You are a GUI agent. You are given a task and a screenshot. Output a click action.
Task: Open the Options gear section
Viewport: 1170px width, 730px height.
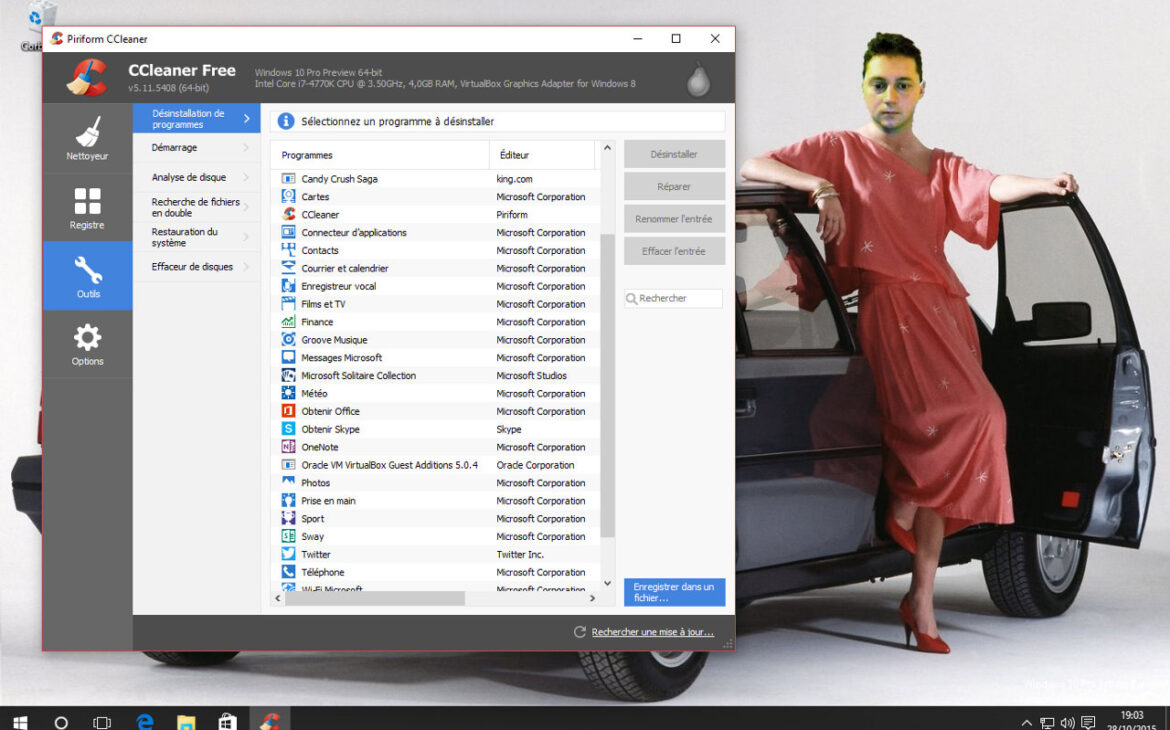[87, 344]
